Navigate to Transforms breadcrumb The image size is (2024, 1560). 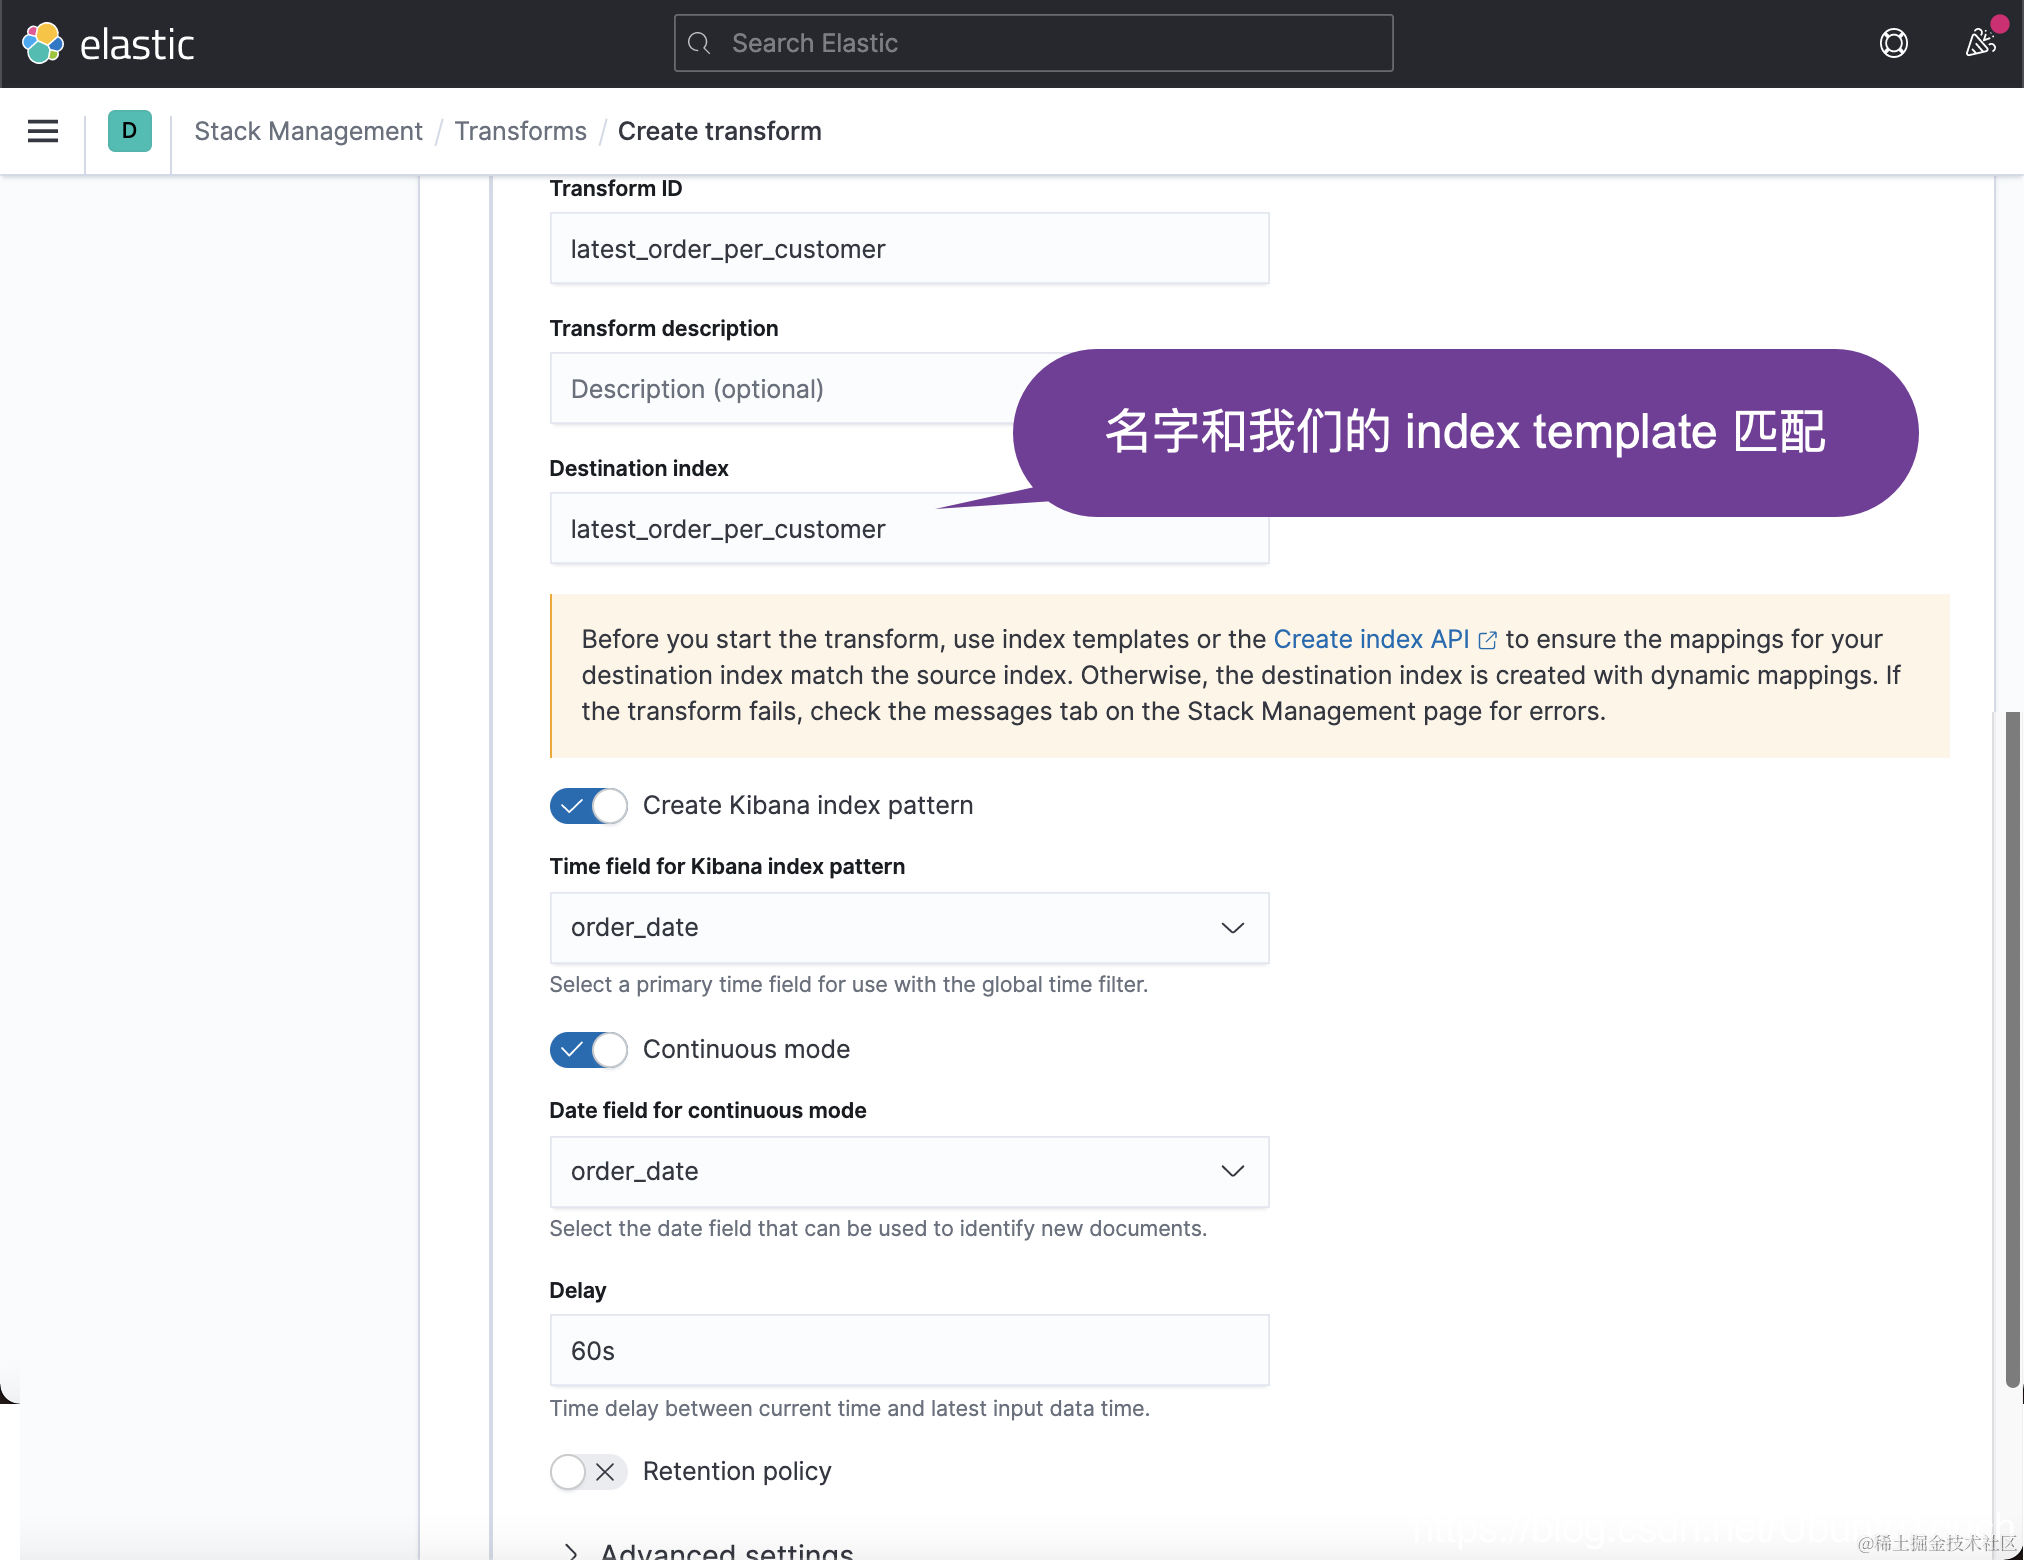[x=520, y=131]
